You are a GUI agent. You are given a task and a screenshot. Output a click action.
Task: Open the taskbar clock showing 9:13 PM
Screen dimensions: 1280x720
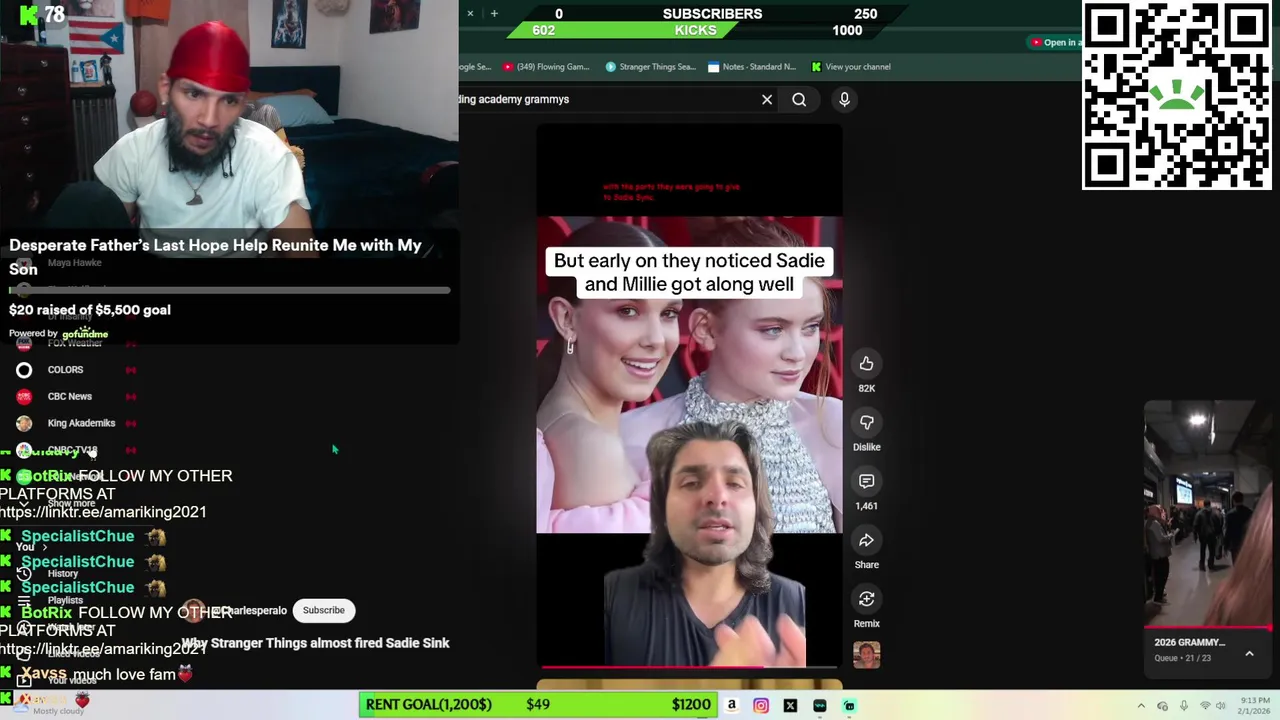(x=1255, y=706)
